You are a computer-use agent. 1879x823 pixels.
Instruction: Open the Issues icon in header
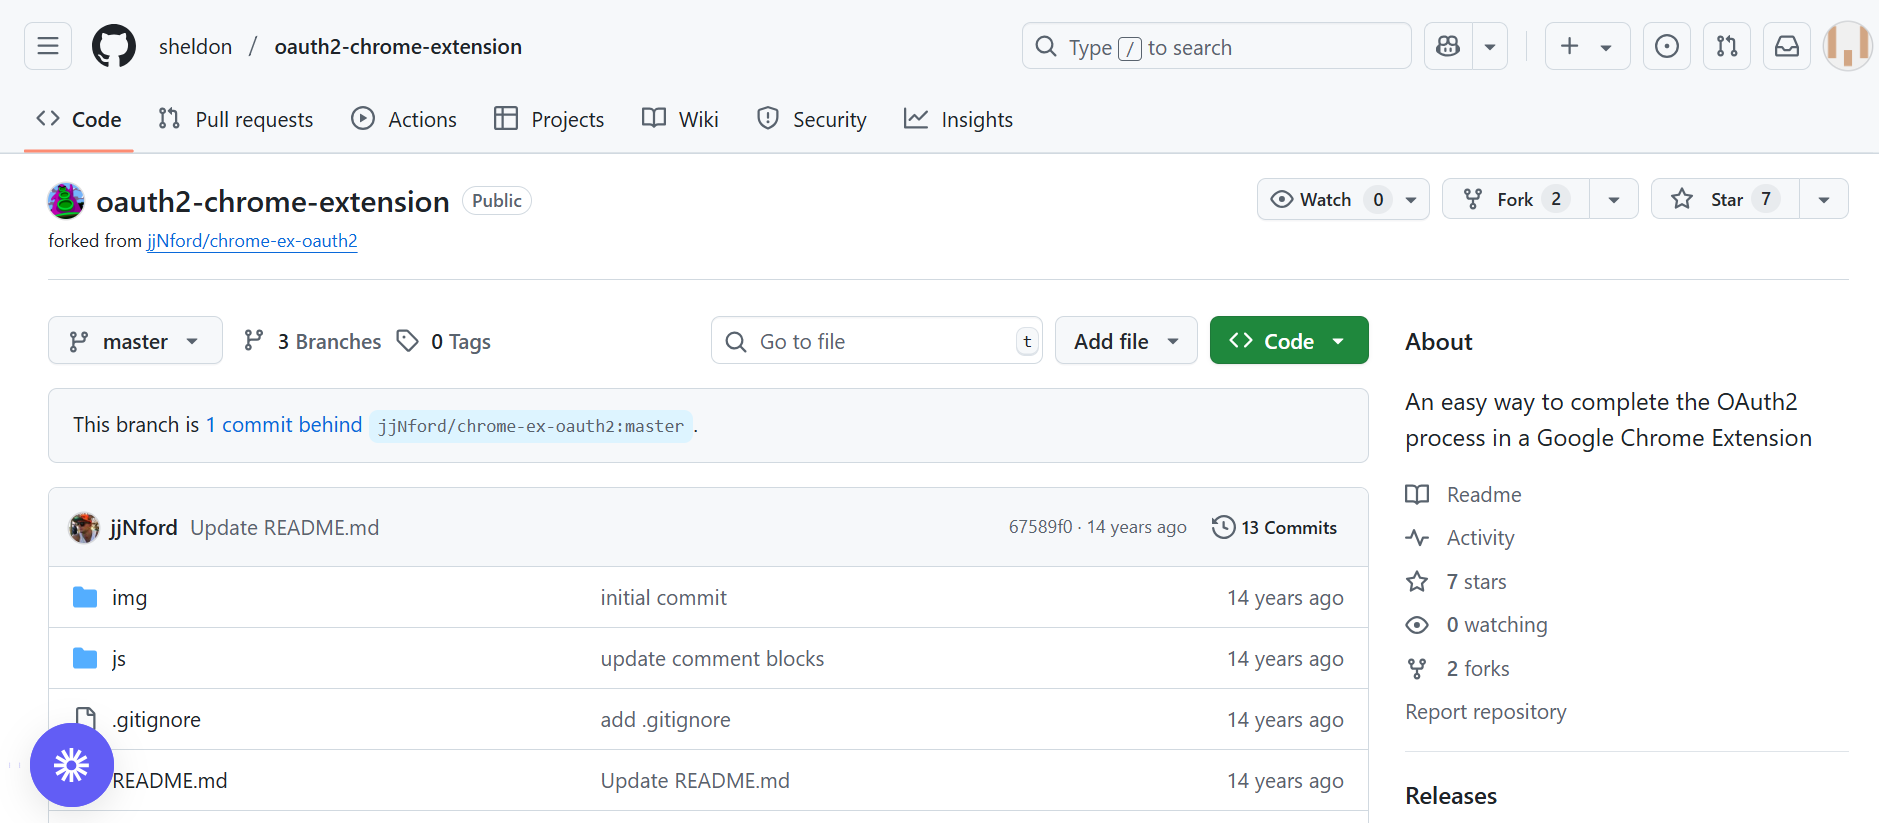pyautogui.click(x=1667, y=46)
